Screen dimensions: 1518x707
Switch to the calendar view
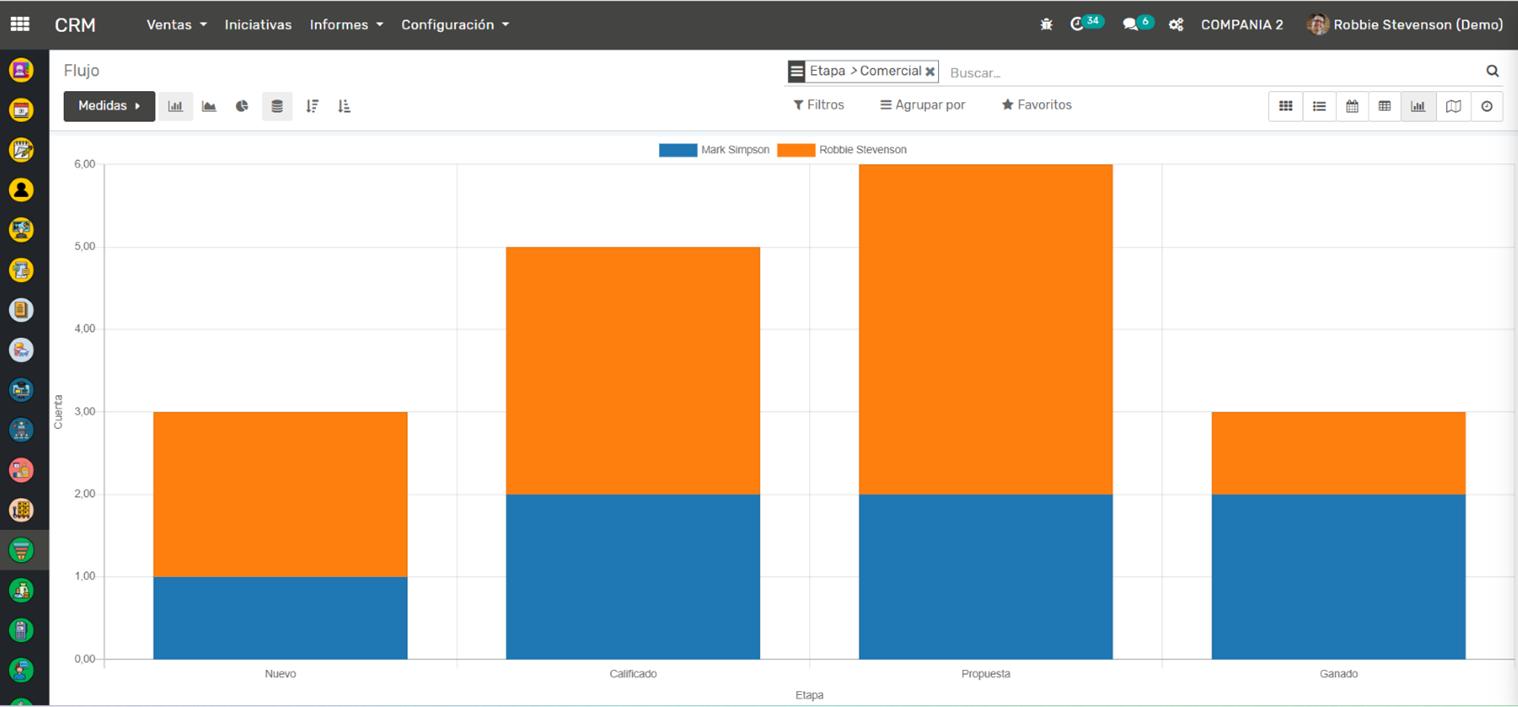(1352, 106)
